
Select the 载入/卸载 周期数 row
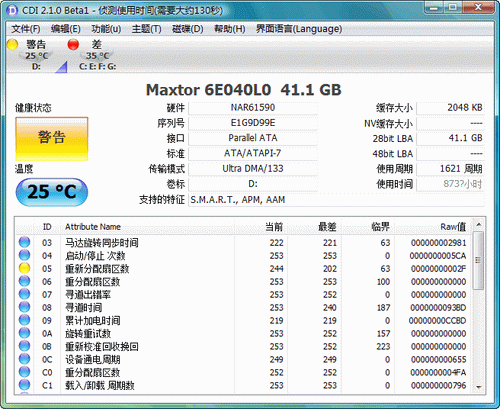243,386
